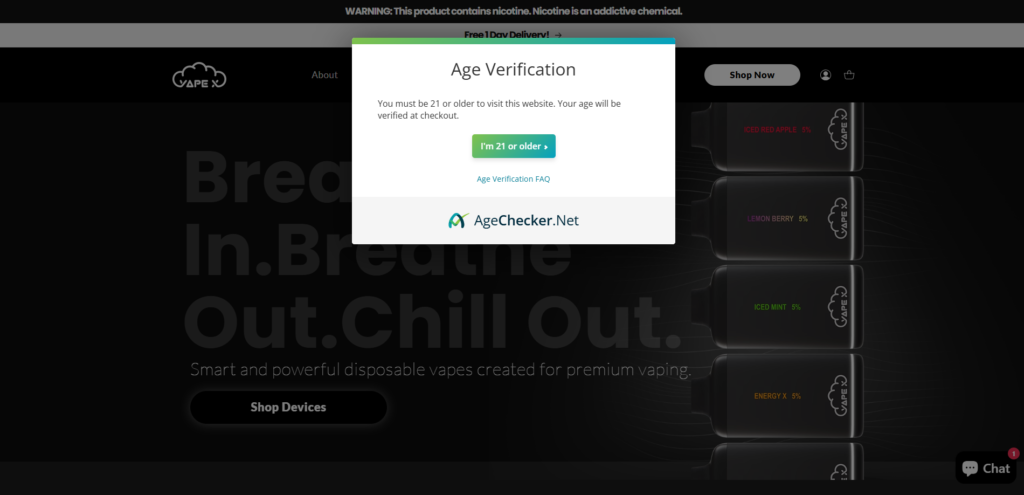Confirm with the I'm 21 or older button
Viewport: 1024px width, 495px height.
point(513,146)
